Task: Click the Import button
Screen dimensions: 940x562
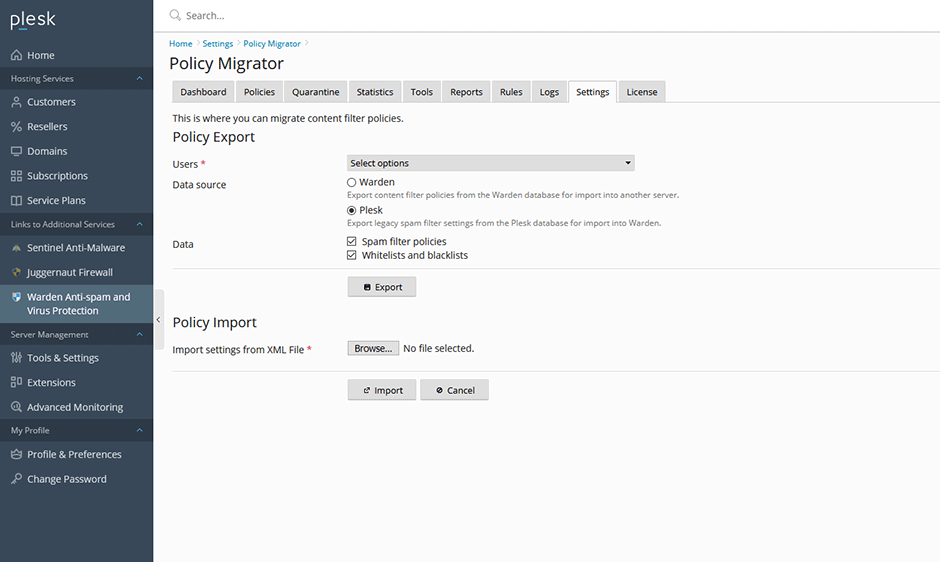Action: (x=382, y=390)
